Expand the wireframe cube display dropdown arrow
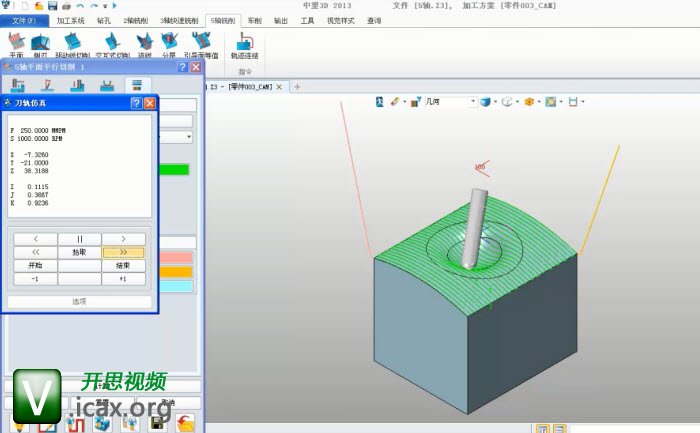Viewport: 700px width, 433px height. [517, 102]
